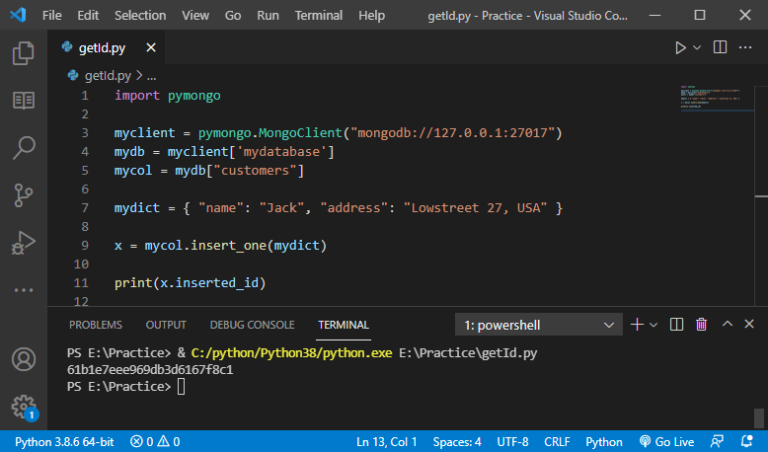Click the Spaces: 4 indentation setting
This screenshot has width=768, height=452.
[x=457, y=442]
